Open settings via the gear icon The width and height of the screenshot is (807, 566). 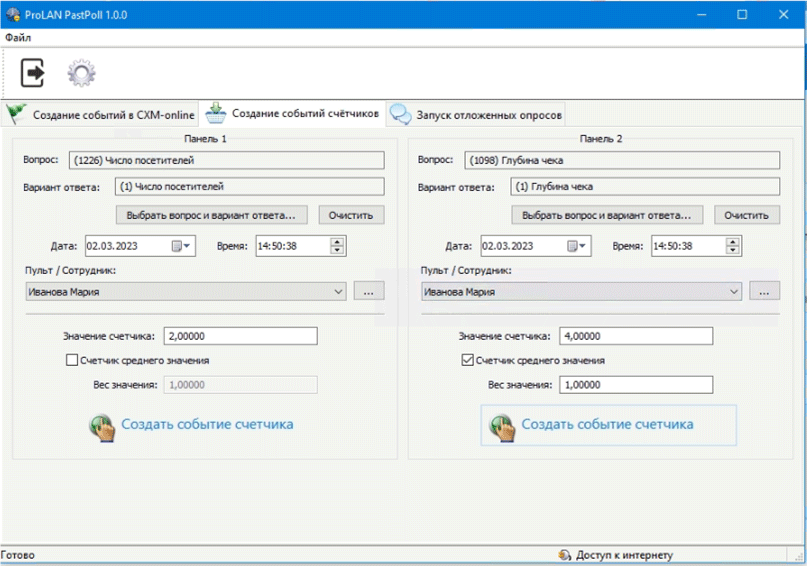click(x=80, y=73)
